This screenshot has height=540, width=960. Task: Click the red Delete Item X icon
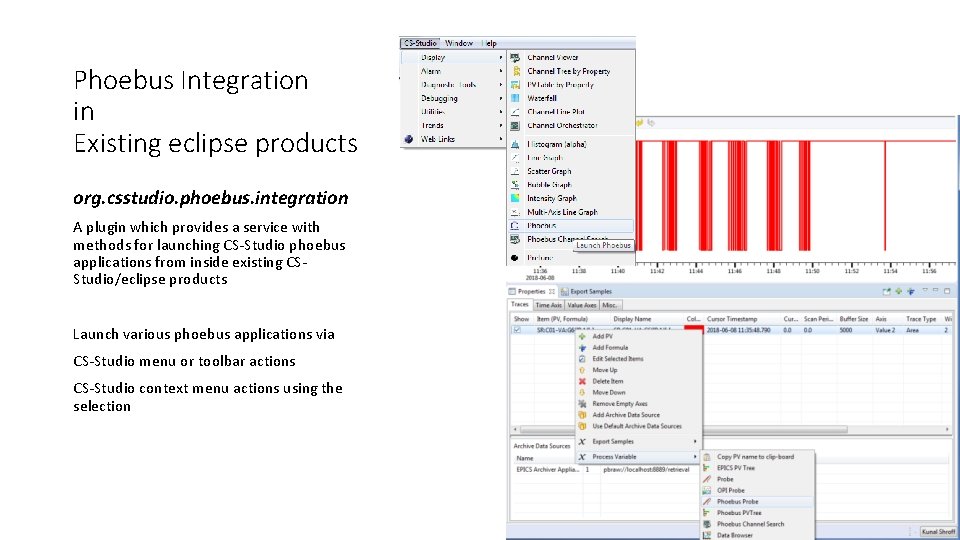582,381
